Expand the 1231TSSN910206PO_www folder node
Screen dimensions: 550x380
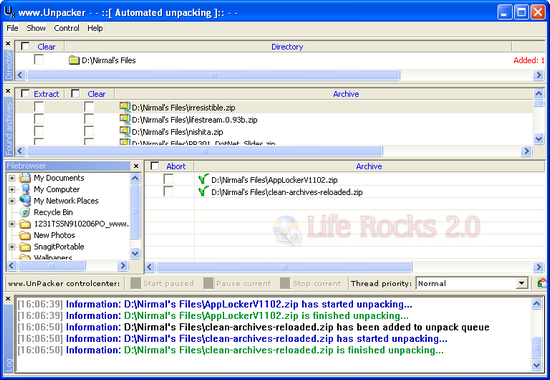12,224
